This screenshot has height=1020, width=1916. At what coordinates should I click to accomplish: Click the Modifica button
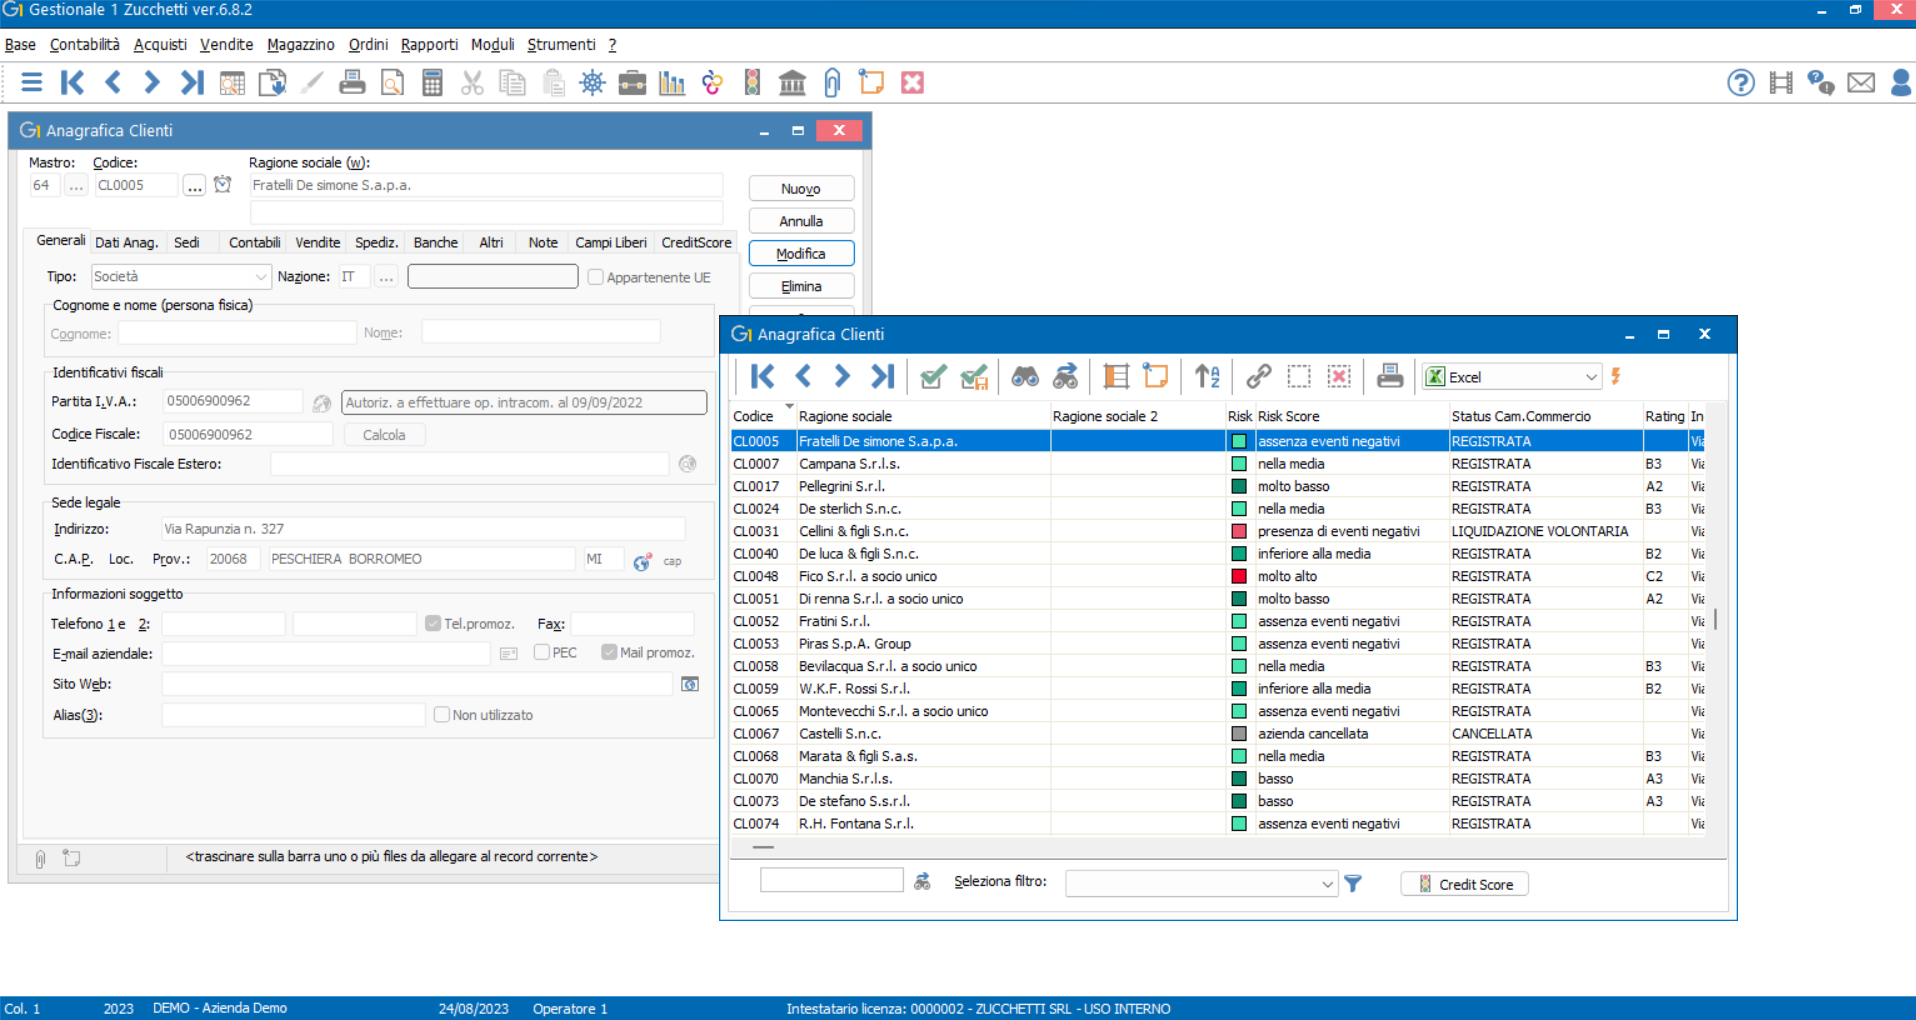(800, 253)
